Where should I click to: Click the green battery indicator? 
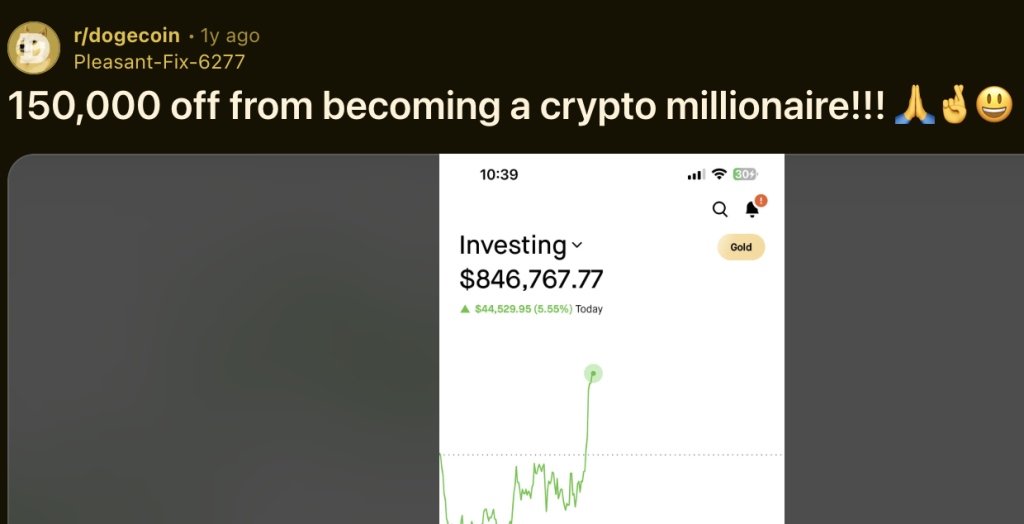[745, 174]
